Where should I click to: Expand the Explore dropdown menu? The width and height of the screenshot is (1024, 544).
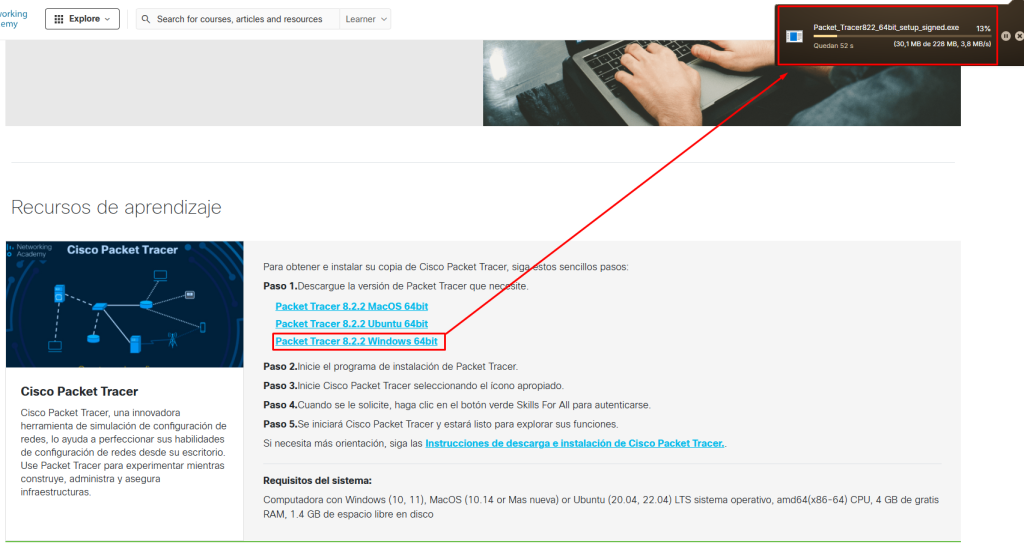82,19
